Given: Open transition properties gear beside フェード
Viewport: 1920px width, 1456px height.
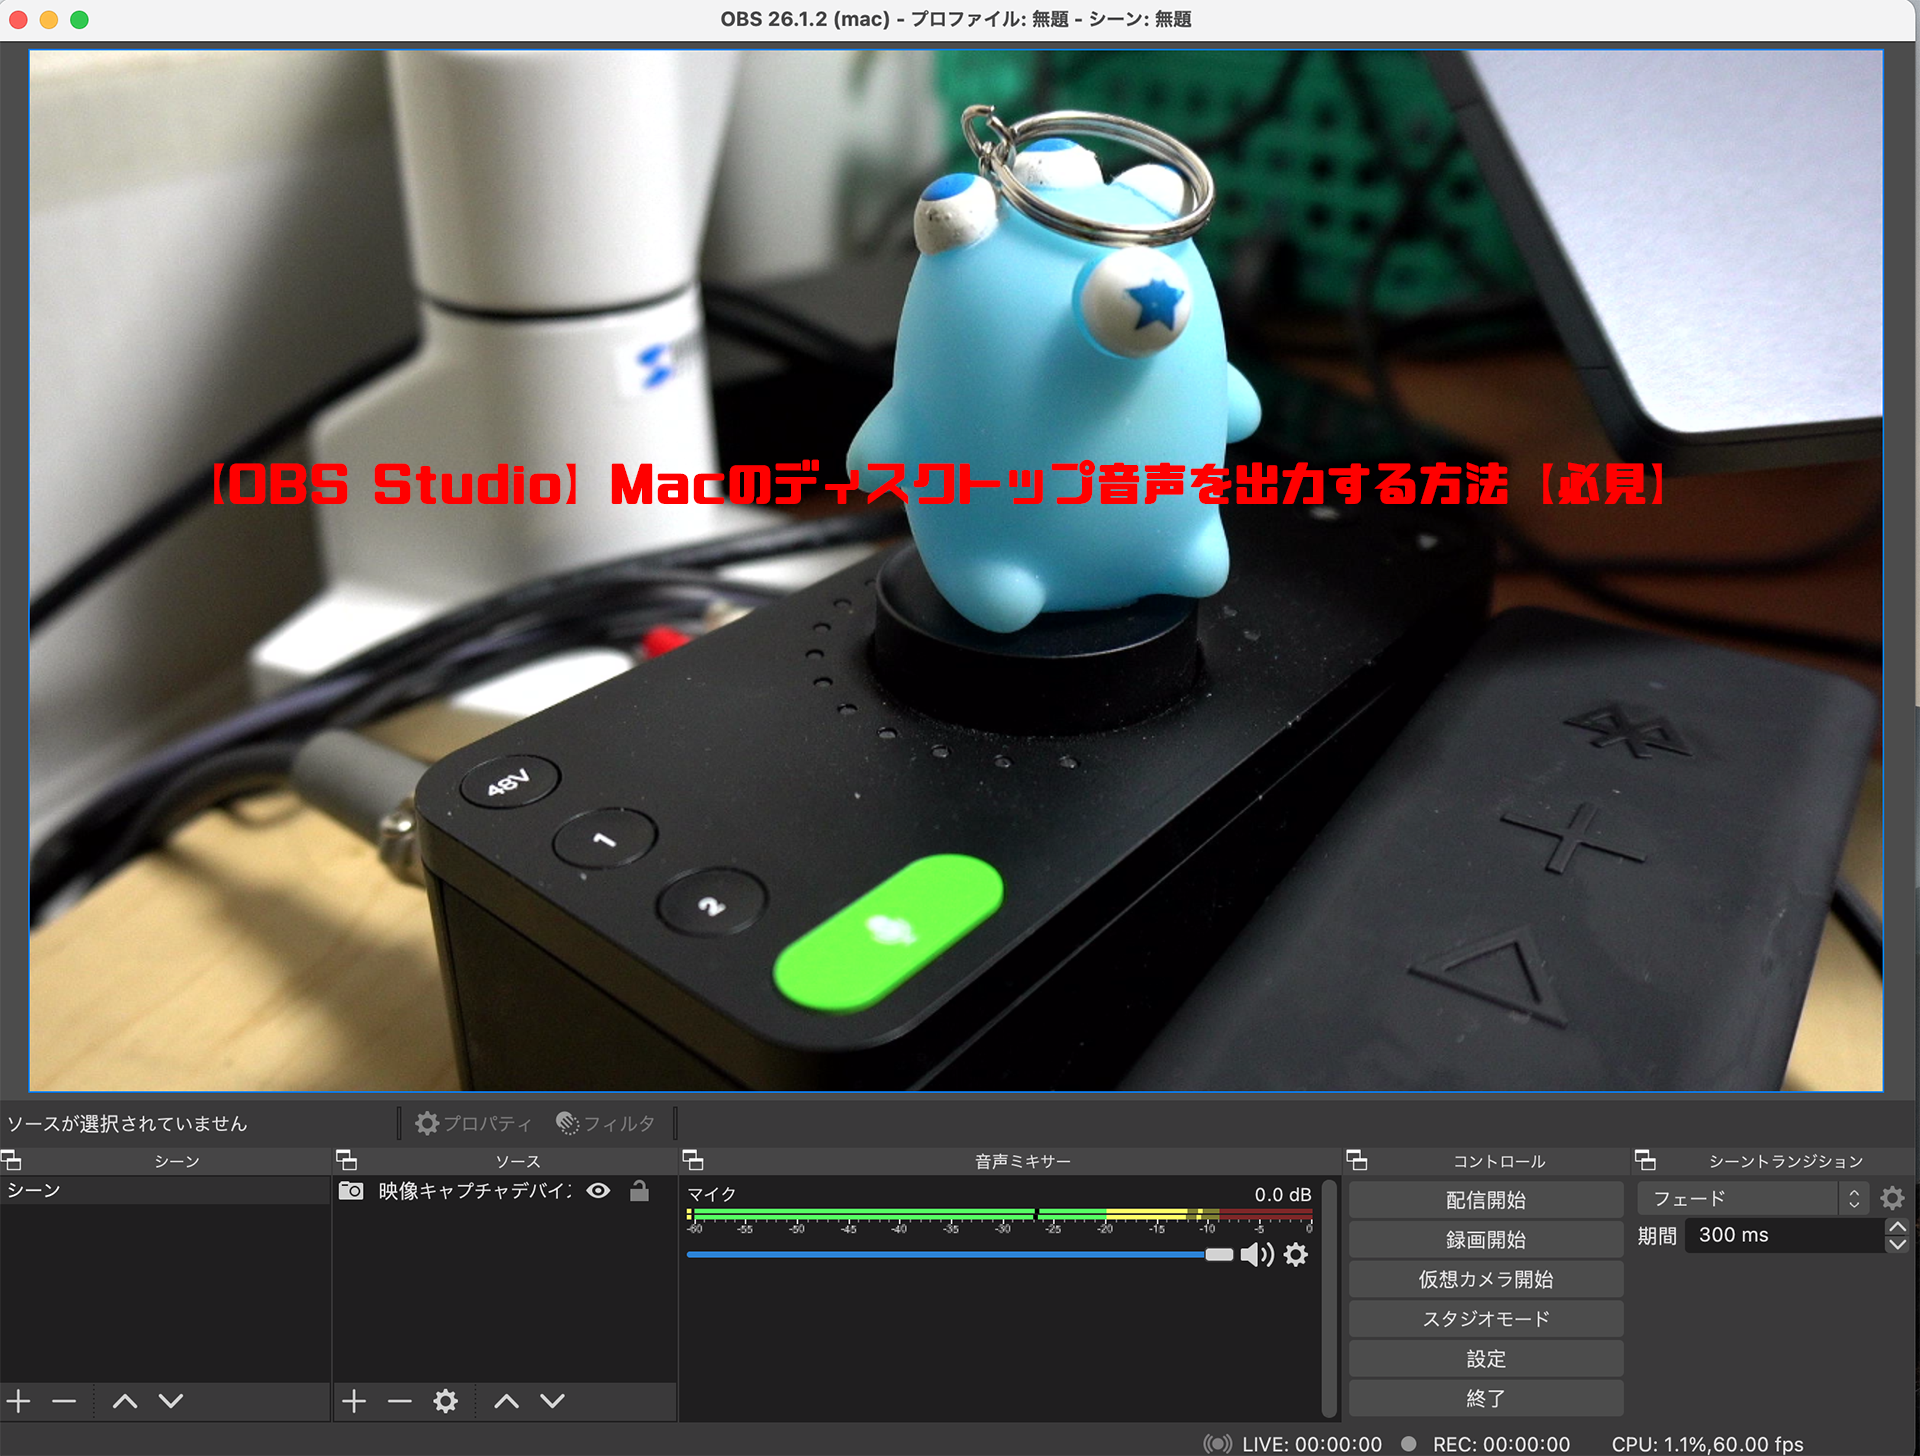Looking at the screenshot, I should [x=1892, y=1198].
